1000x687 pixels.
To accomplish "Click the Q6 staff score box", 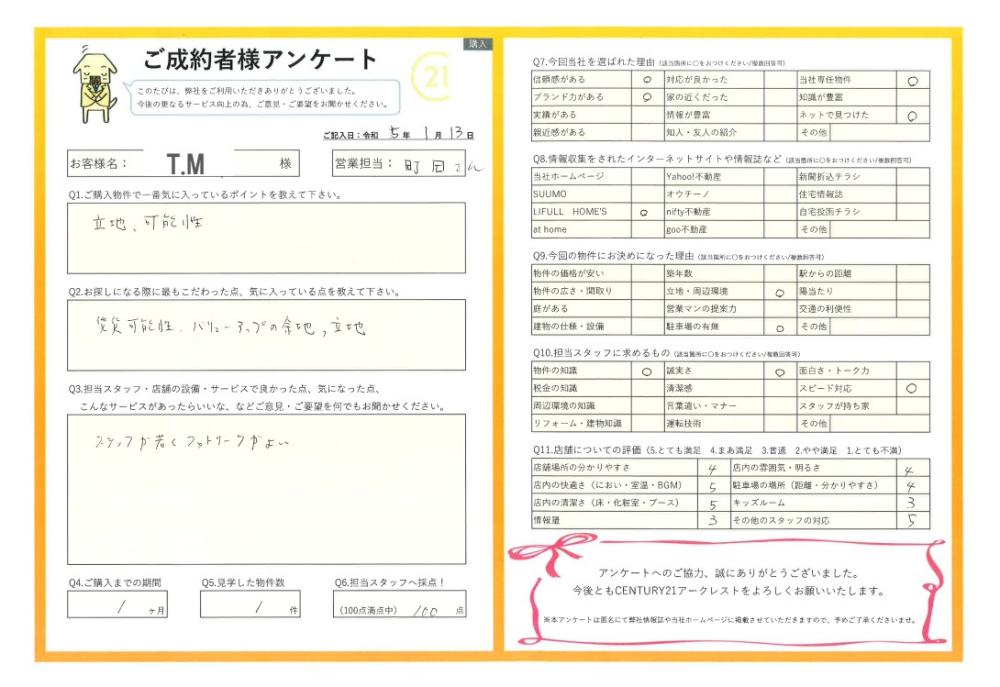I will [400, 605].
